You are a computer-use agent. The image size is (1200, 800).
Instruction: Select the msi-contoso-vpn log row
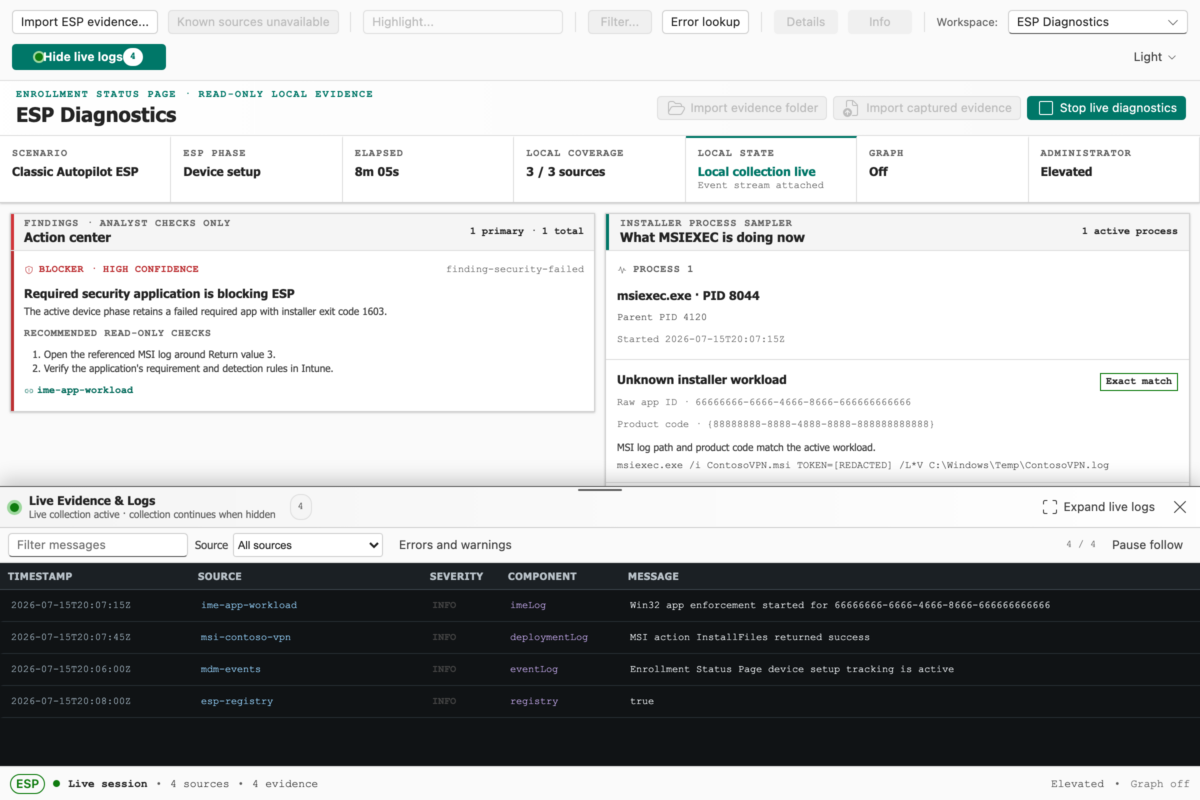[x=600, y=637]
